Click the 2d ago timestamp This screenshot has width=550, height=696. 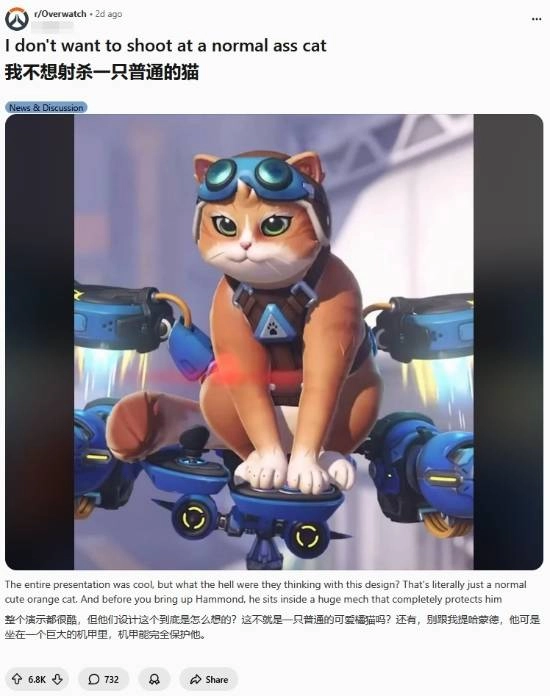coord(109,14)
